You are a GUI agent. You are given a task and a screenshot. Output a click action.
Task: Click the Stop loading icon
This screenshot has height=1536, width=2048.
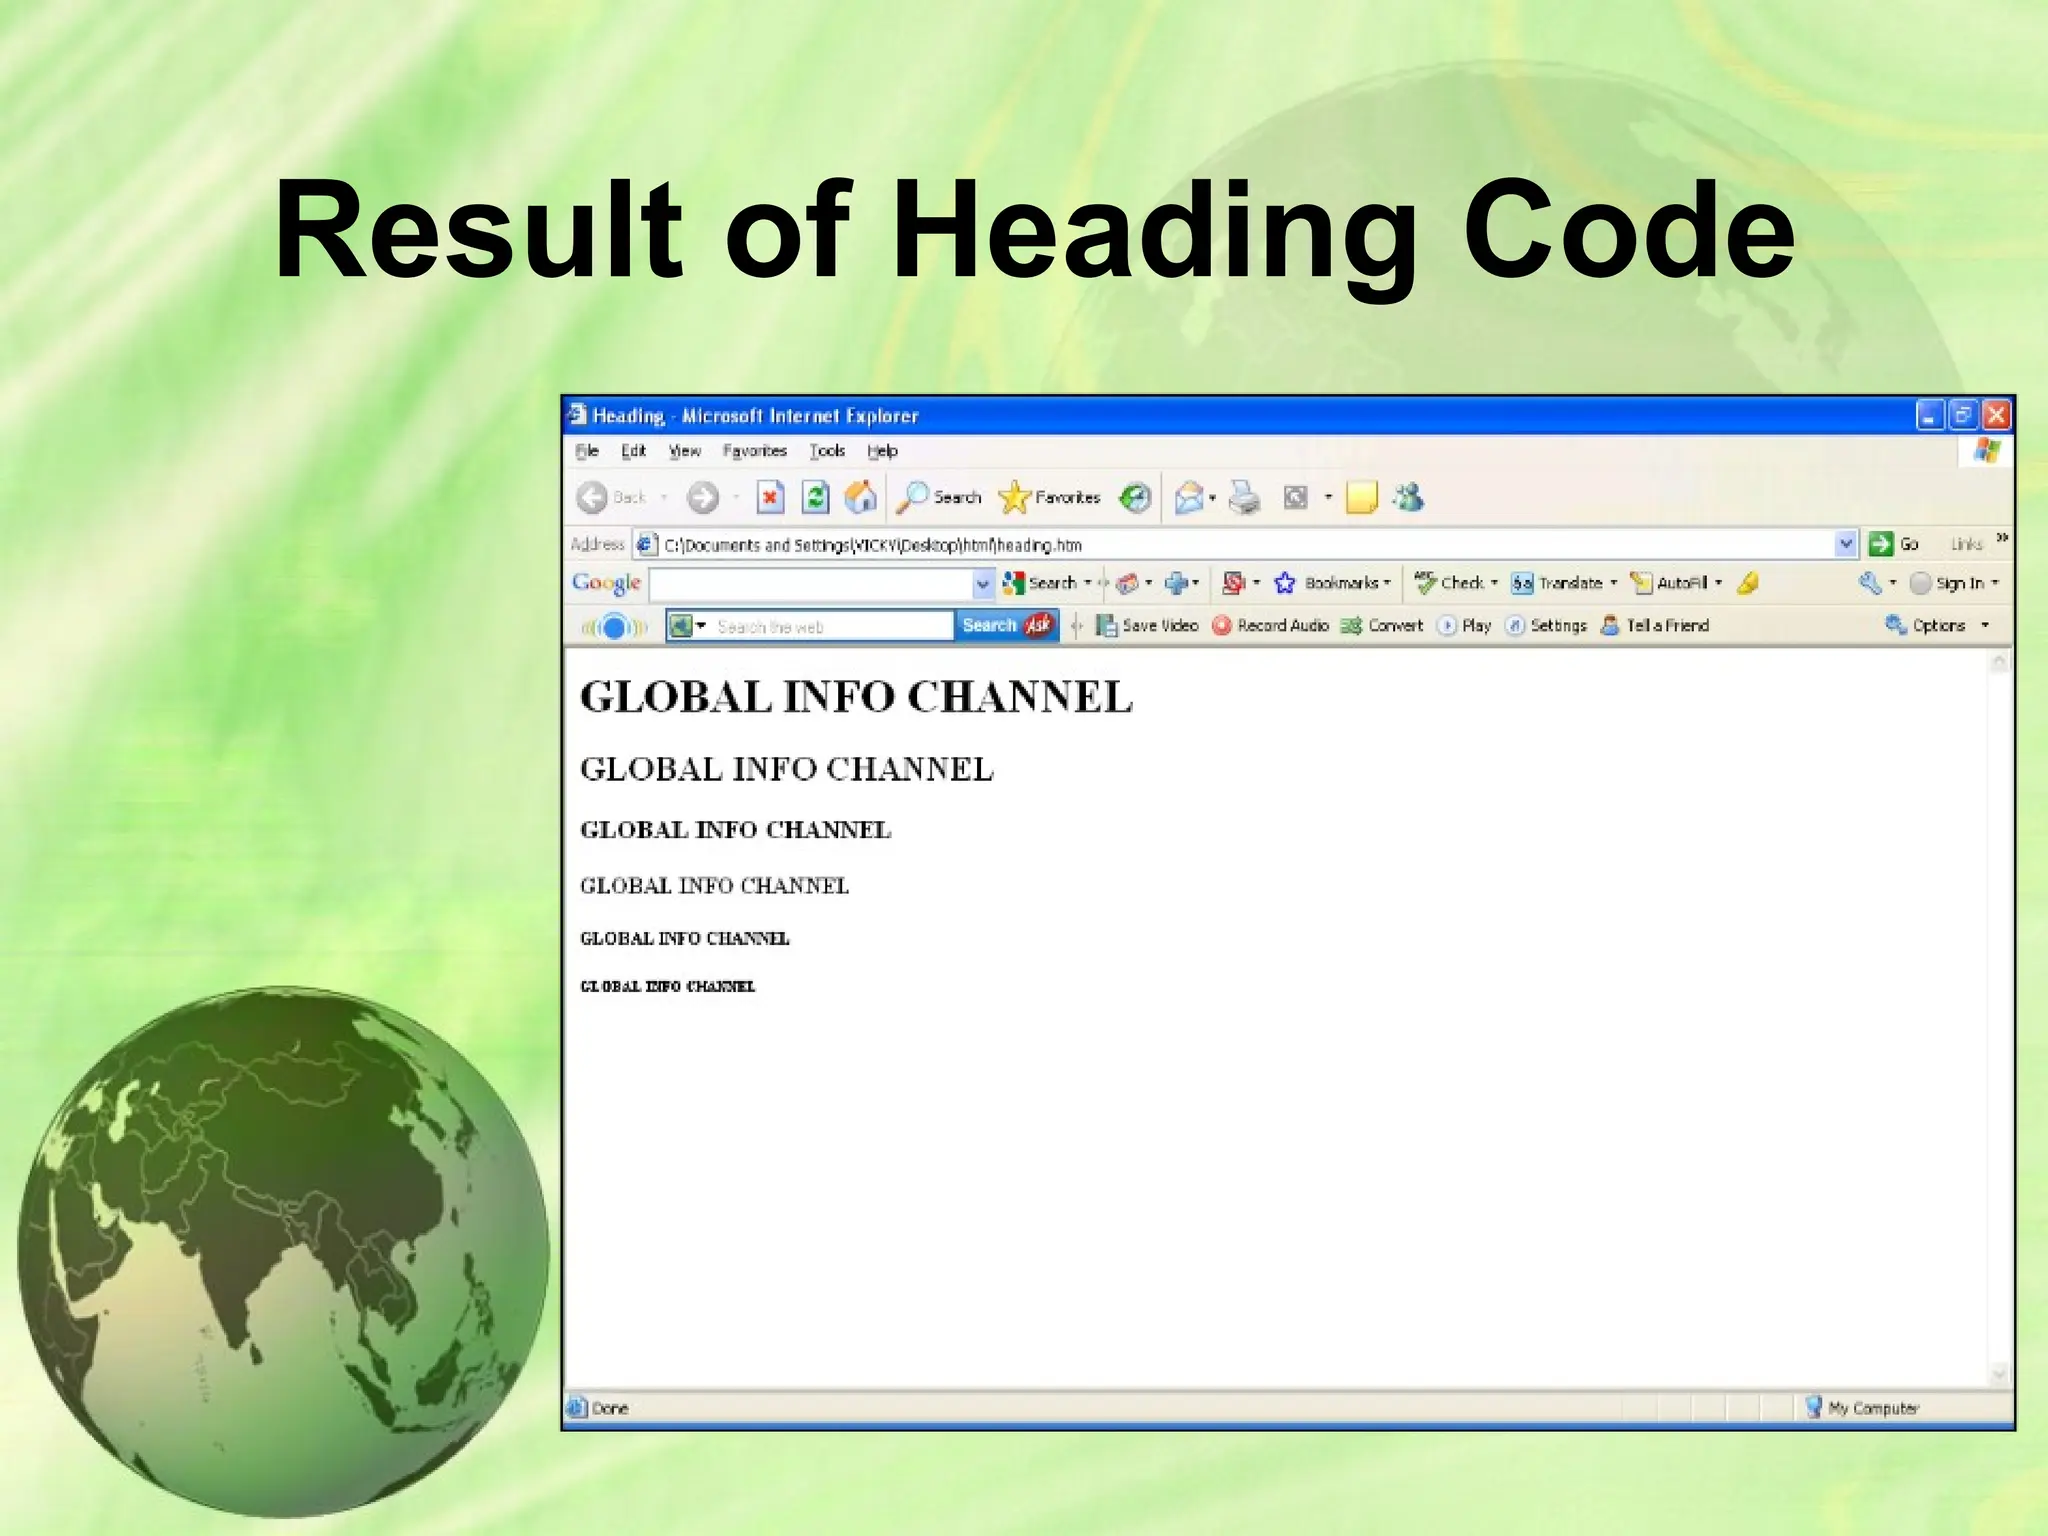coord(770,497)
